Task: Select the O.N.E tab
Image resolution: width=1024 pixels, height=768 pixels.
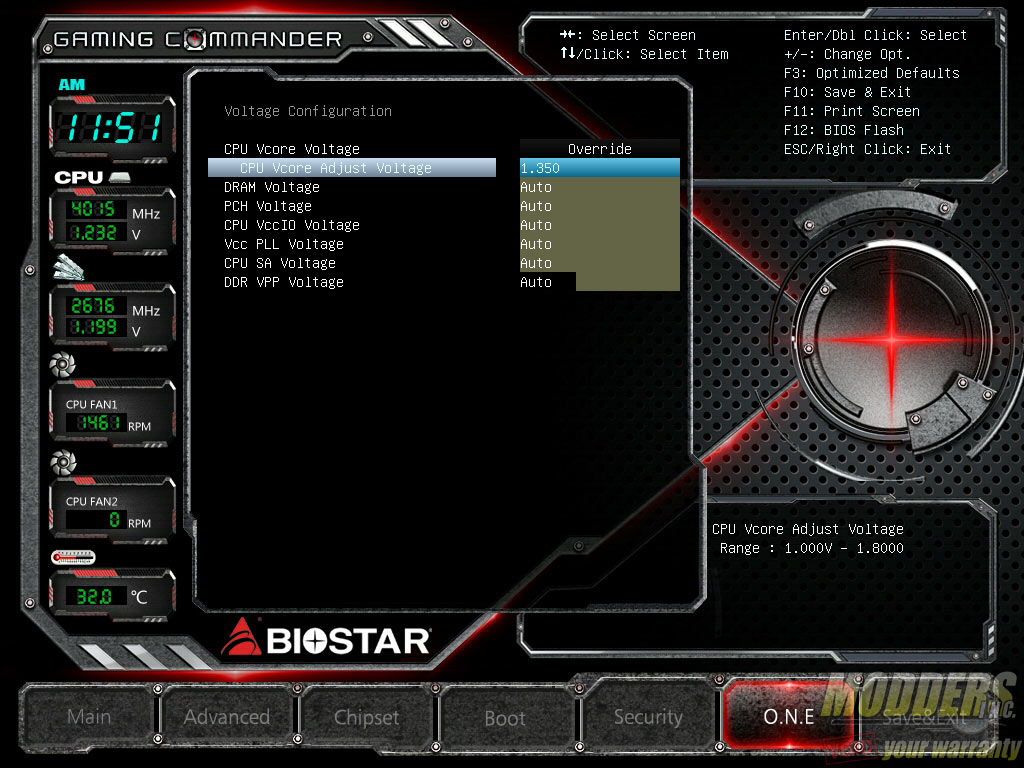Action: point(788,716)
